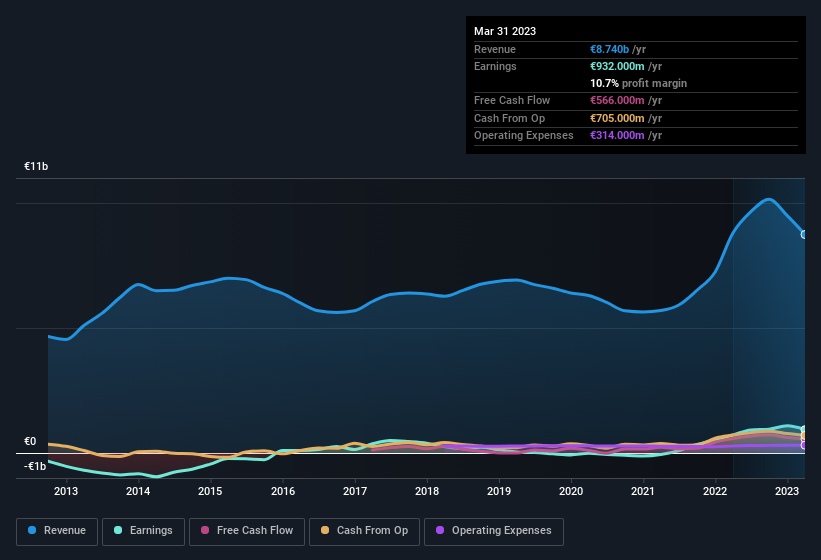This screenshot has height=560, width=821.
Task: Click the 2014 x-axis label
Action: [x=138, y=491]
